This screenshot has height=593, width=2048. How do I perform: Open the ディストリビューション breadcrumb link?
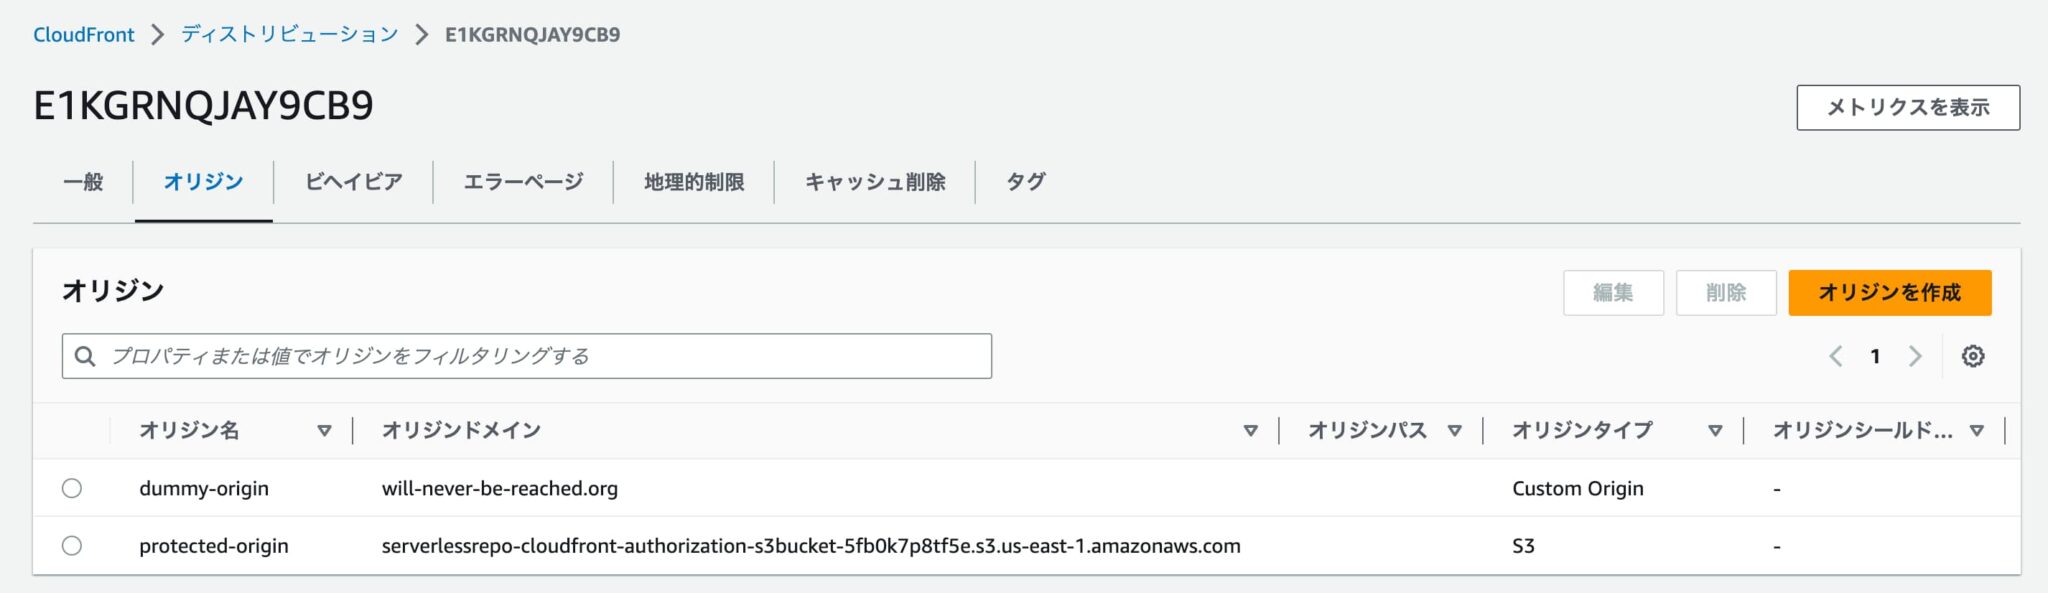(x=290, y=35)
